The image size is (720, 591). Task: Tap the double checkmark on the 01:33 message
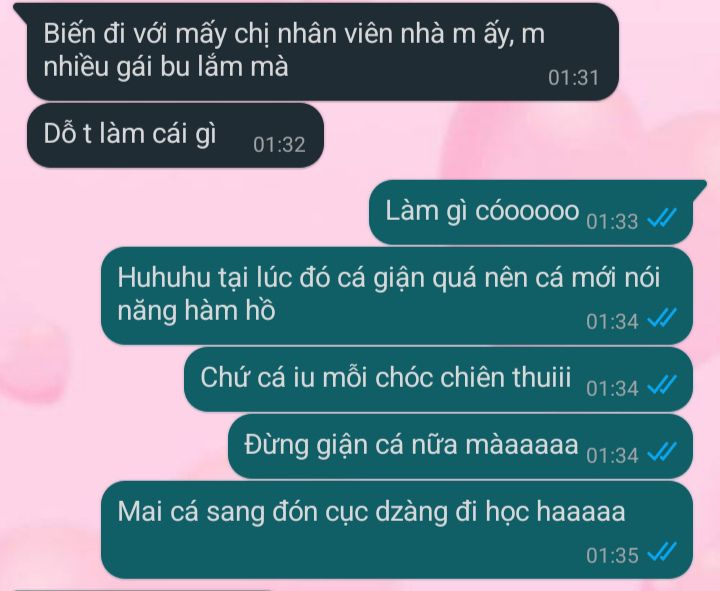(x=662, y=218)
